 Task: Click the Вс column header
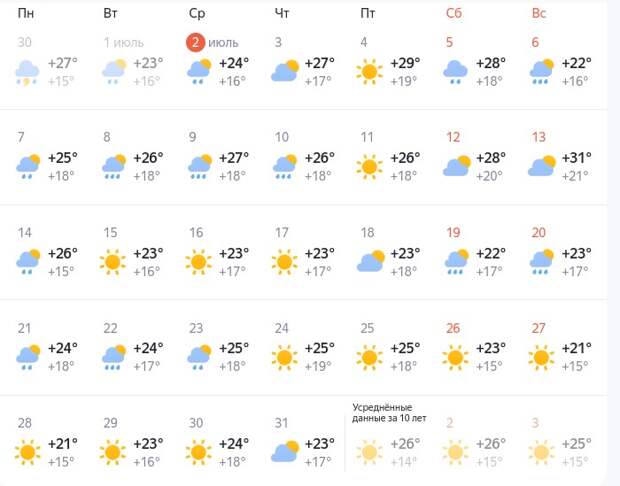(539, 13)
